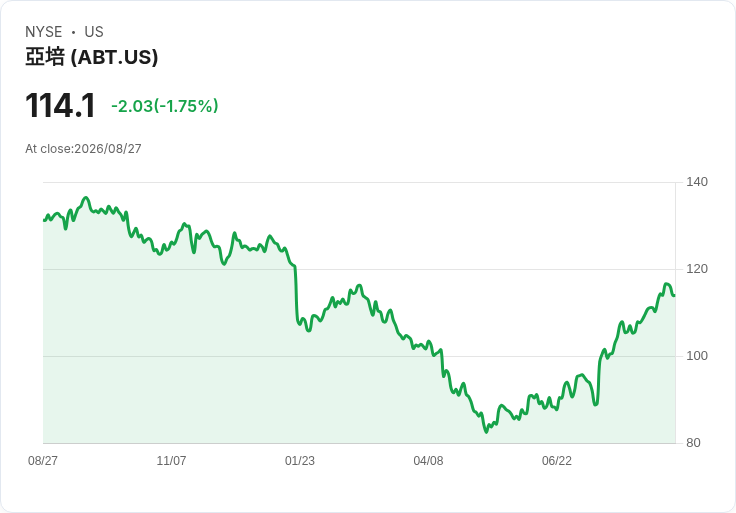The width and height of the screenshot is (736, 513).
Task: Click the 08/27 x-axis date label
Action: [43, 460]
